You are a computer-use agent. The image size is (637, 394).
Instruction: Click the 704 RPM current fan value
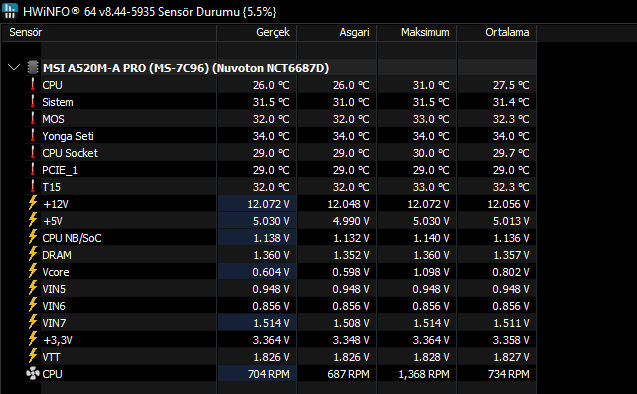[x=269, y=374]
